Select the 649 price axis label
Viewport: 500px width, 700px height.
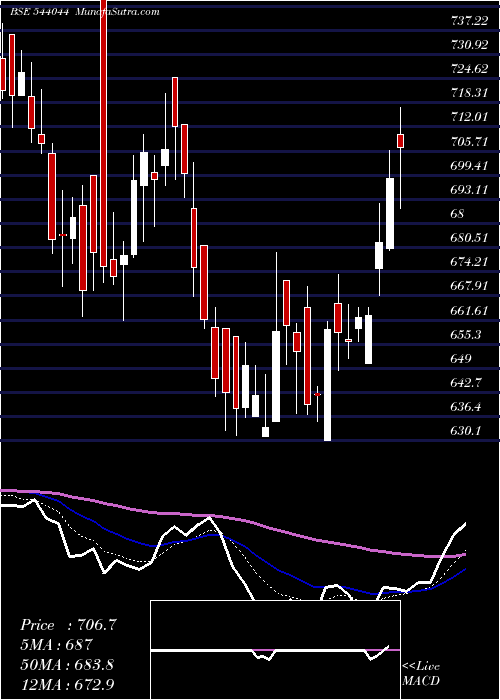coord(461,359)
